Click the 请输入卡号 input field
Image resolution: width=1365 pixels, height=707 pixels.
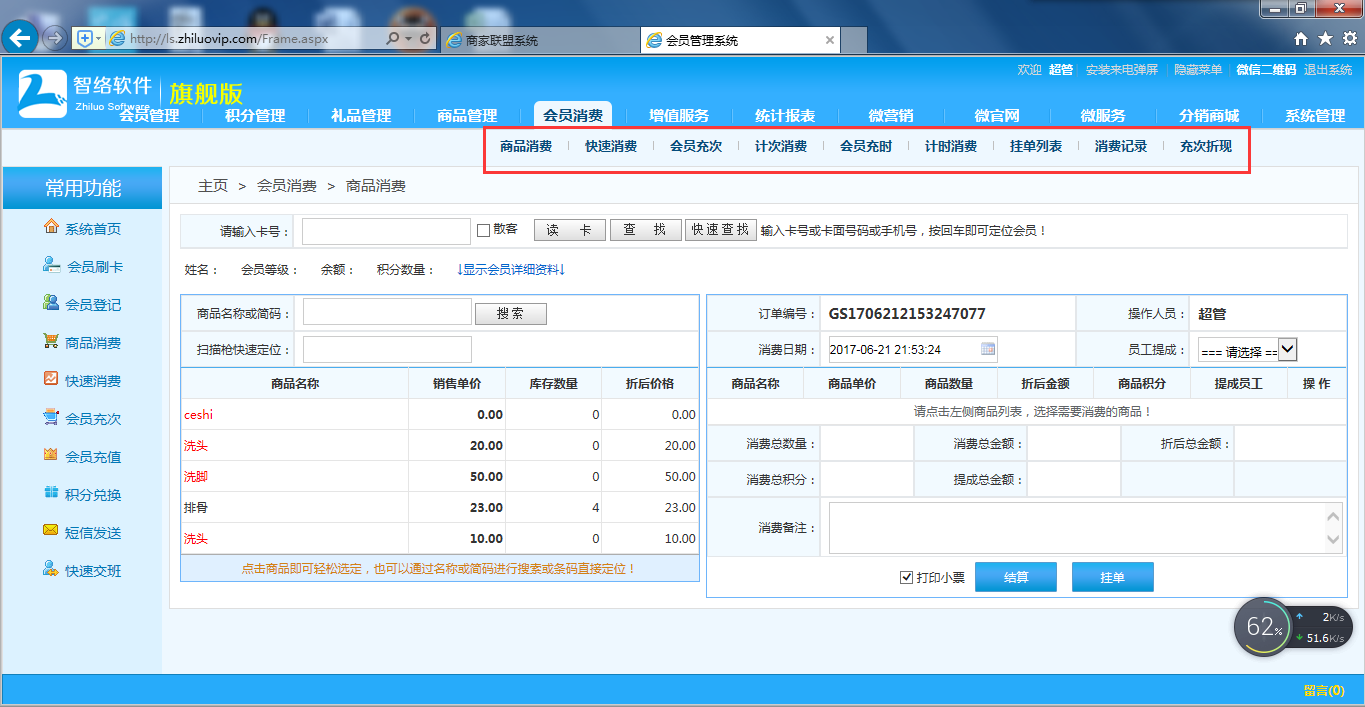click(x=386, y=231)
